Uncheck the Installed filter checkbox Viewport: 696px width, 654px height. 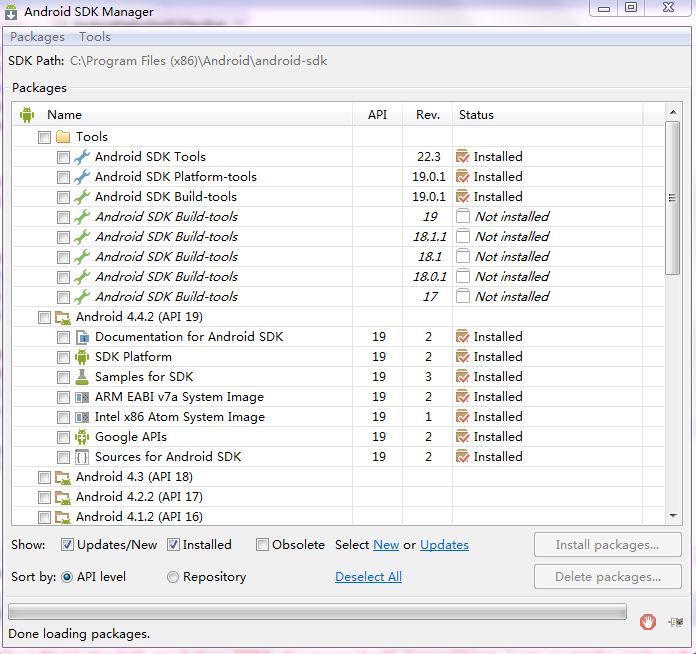coord(173,545)
